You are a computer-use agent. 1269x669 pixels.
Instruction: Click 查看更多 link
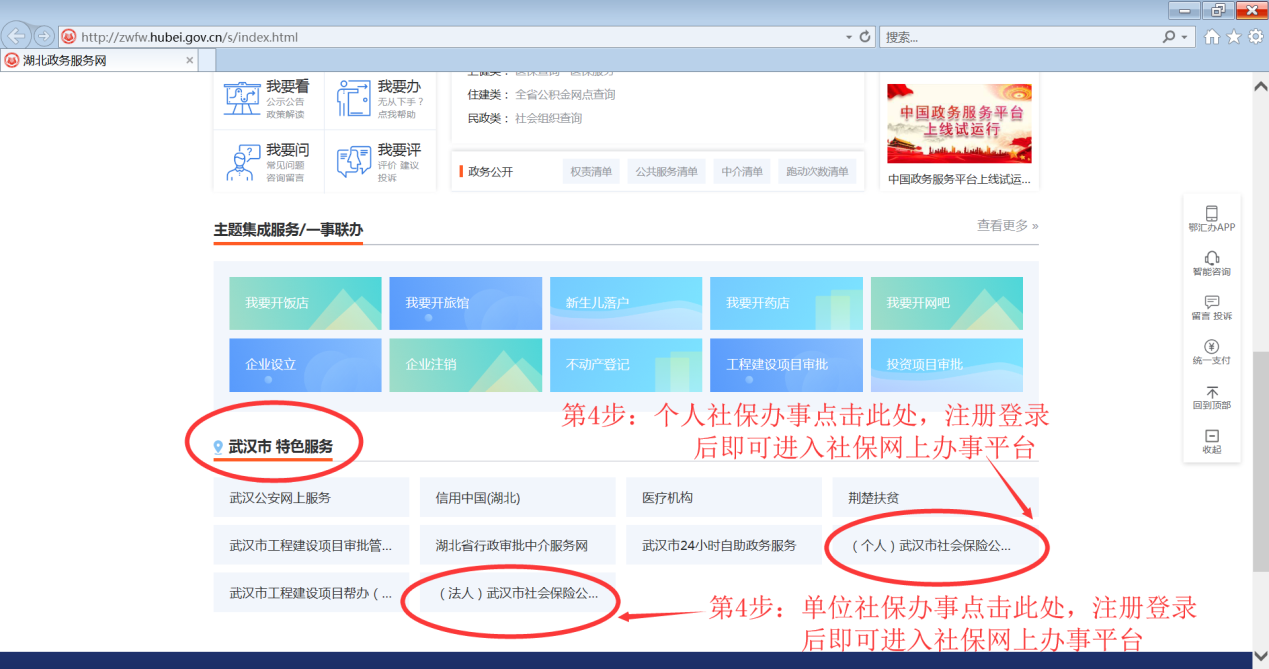(1007, 226)
